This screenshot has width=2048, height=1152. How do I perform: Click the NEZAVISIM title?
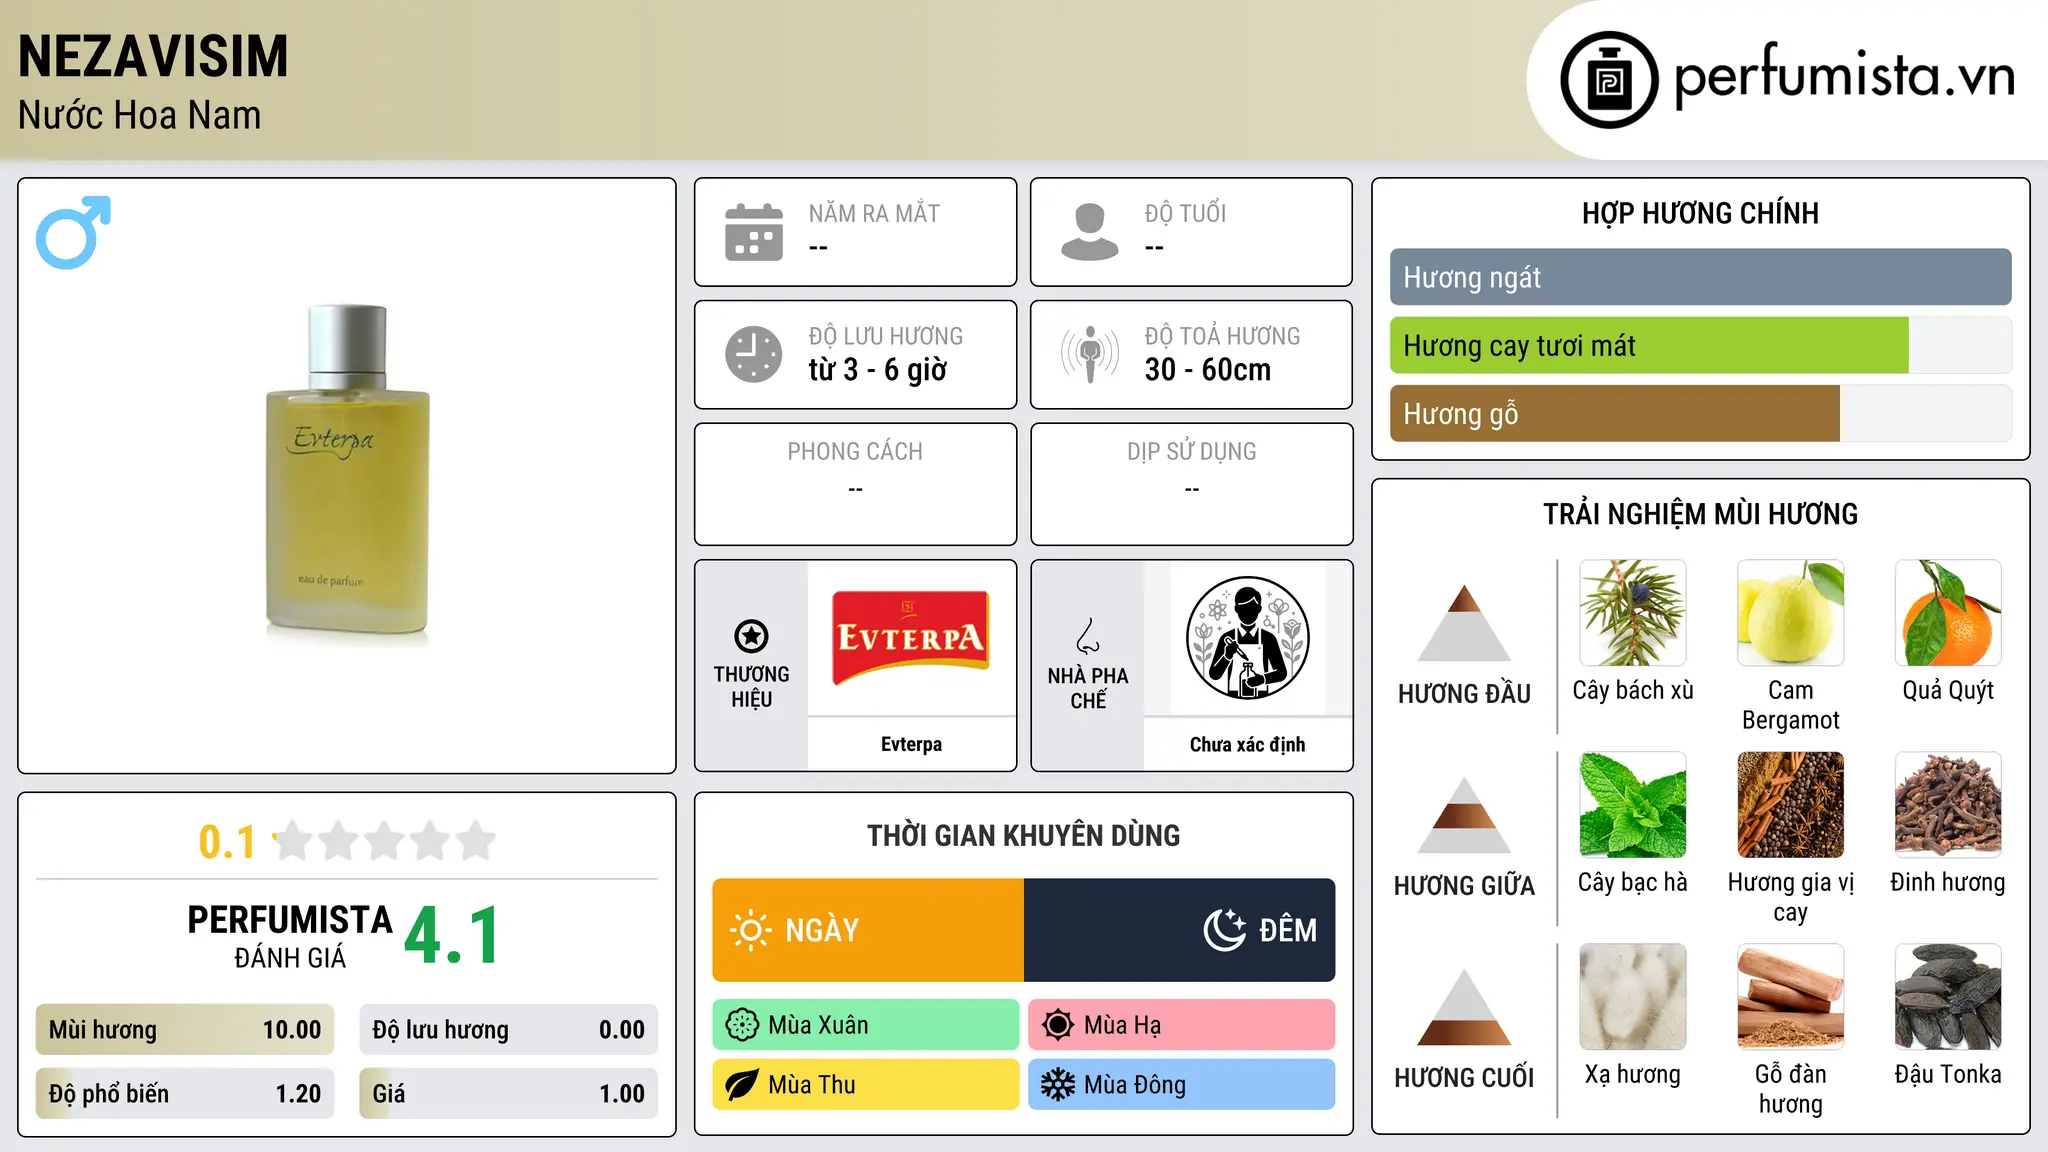tap(153, 56)
